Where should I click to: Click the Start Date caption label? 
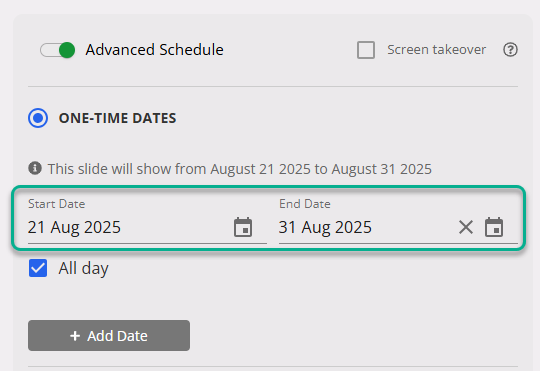56,204
